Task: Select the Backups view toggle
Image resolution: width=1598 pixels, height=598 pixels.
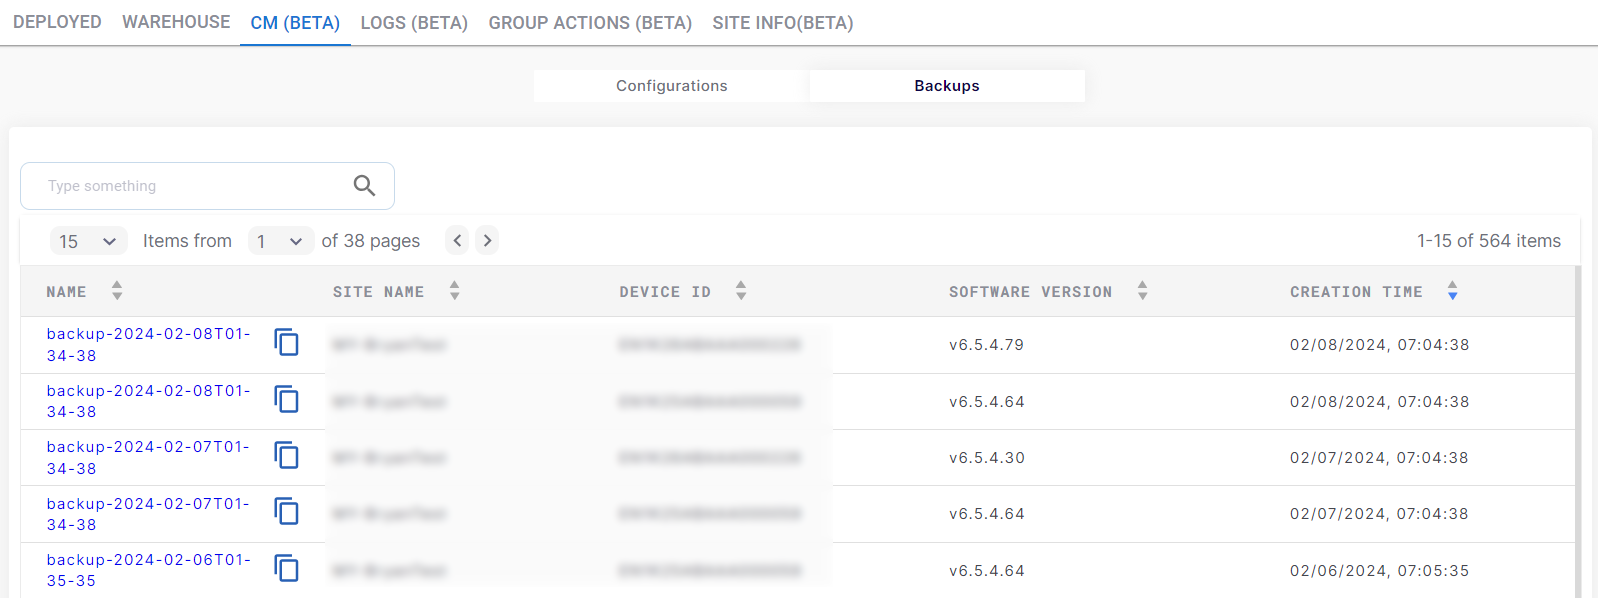Action: pyautogui.click(x=946, y=86)
